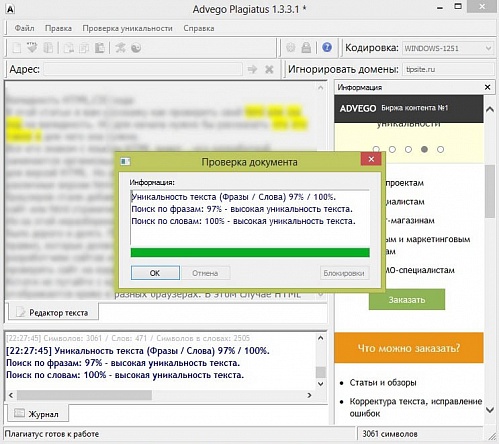Open the Справка menu
The image size is (499, 444).
(x=199, y=28)
